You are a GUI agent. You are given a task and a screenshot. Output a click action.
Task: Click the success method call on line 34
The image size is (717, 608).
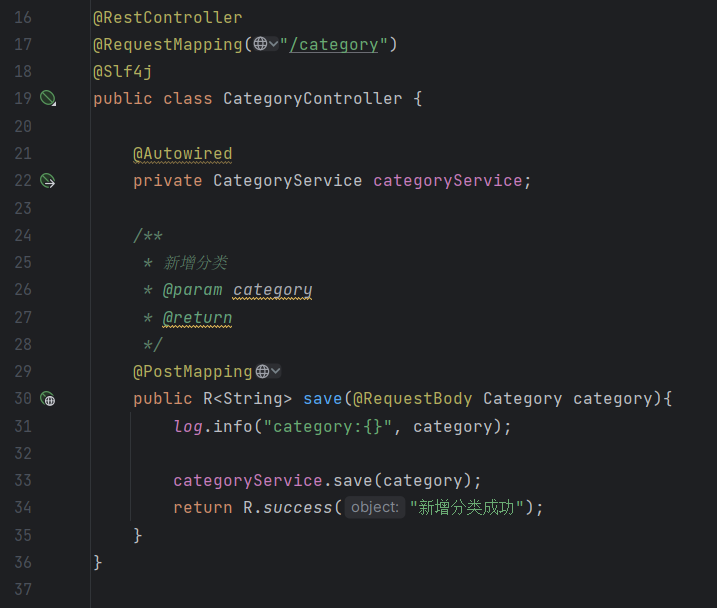click(298, 507)
